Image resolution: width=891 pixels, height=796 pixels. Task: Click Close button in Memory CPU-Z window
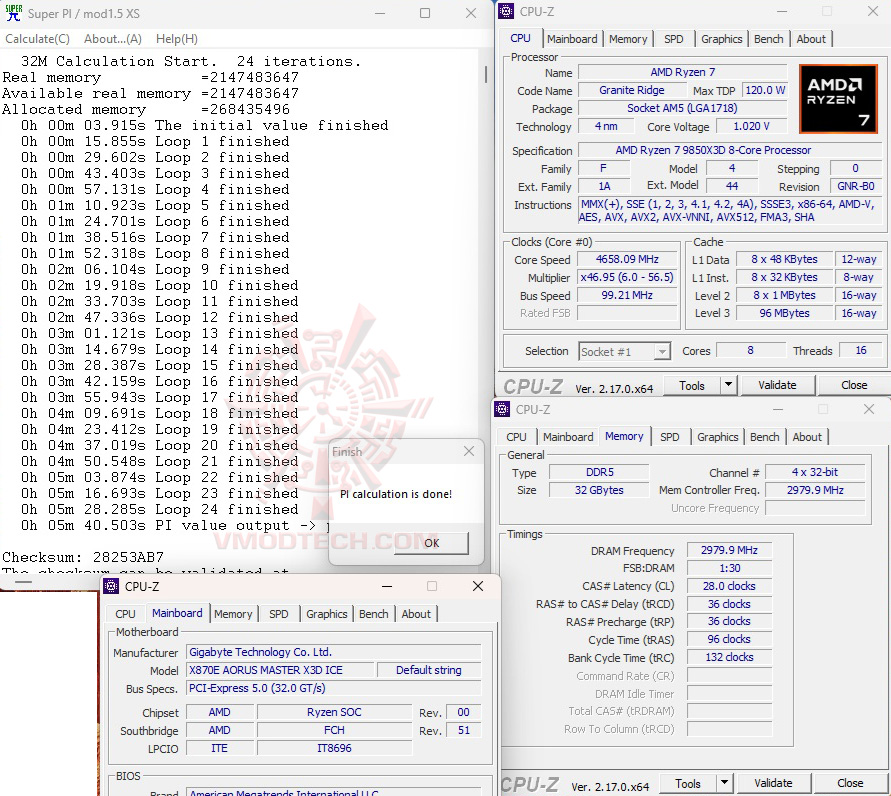tap(850, 783)
